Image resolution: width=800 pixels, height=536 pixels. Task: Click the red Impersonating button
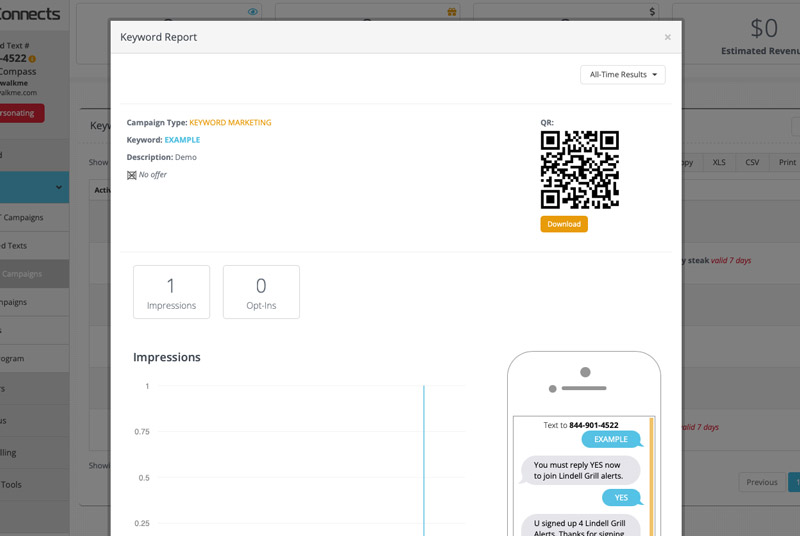click(20, 113)
